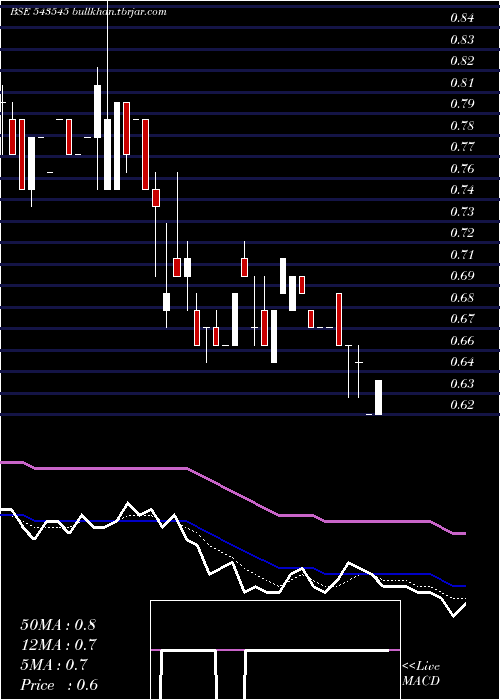Click the 12MA : 0.7 readout

click(58, 645)
